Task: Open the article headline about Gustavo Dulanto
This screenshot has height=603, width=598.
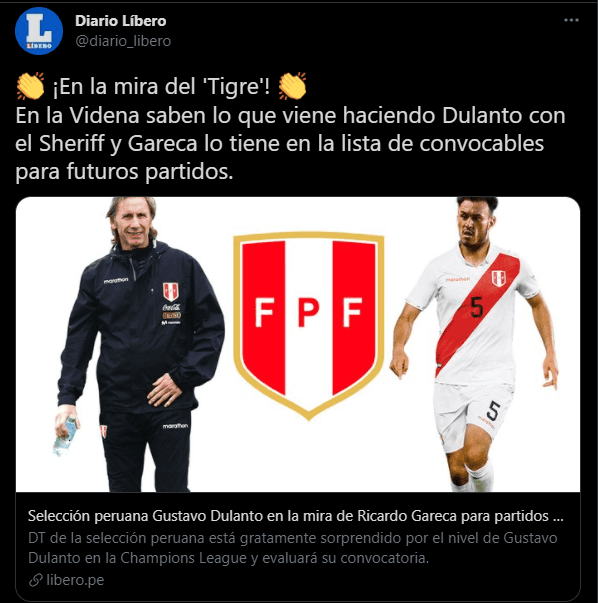Action: click(x=295, y=516)
